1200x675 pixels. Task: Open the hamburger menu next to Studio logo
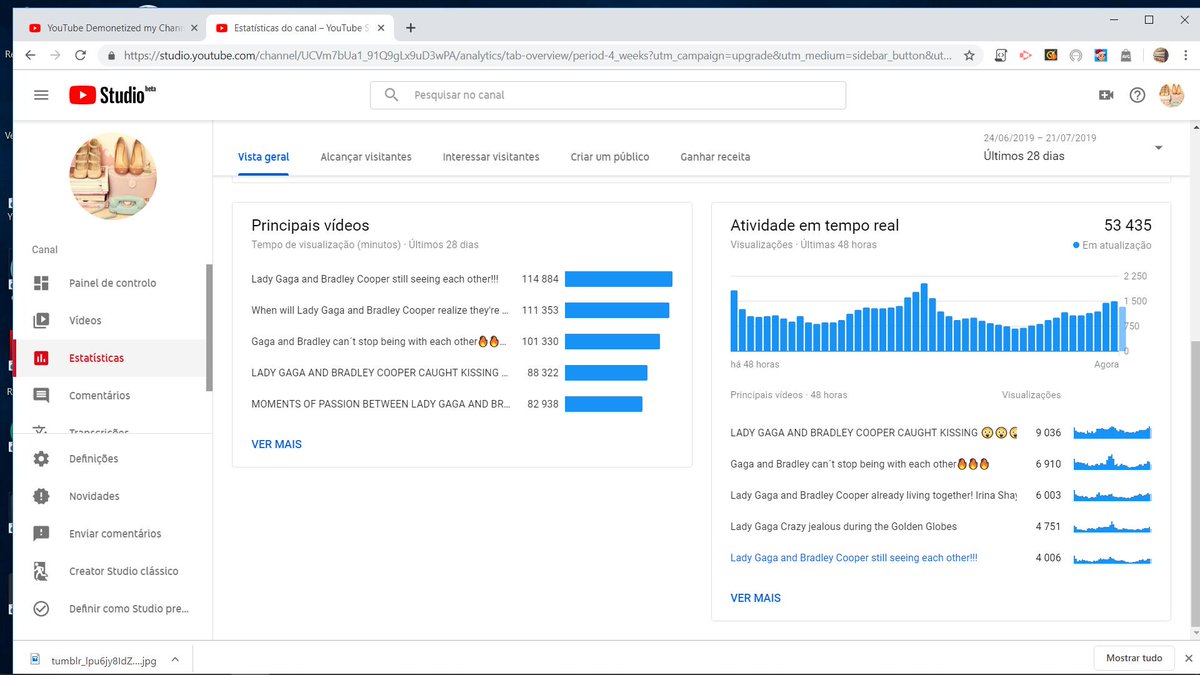tap(41, 95)
